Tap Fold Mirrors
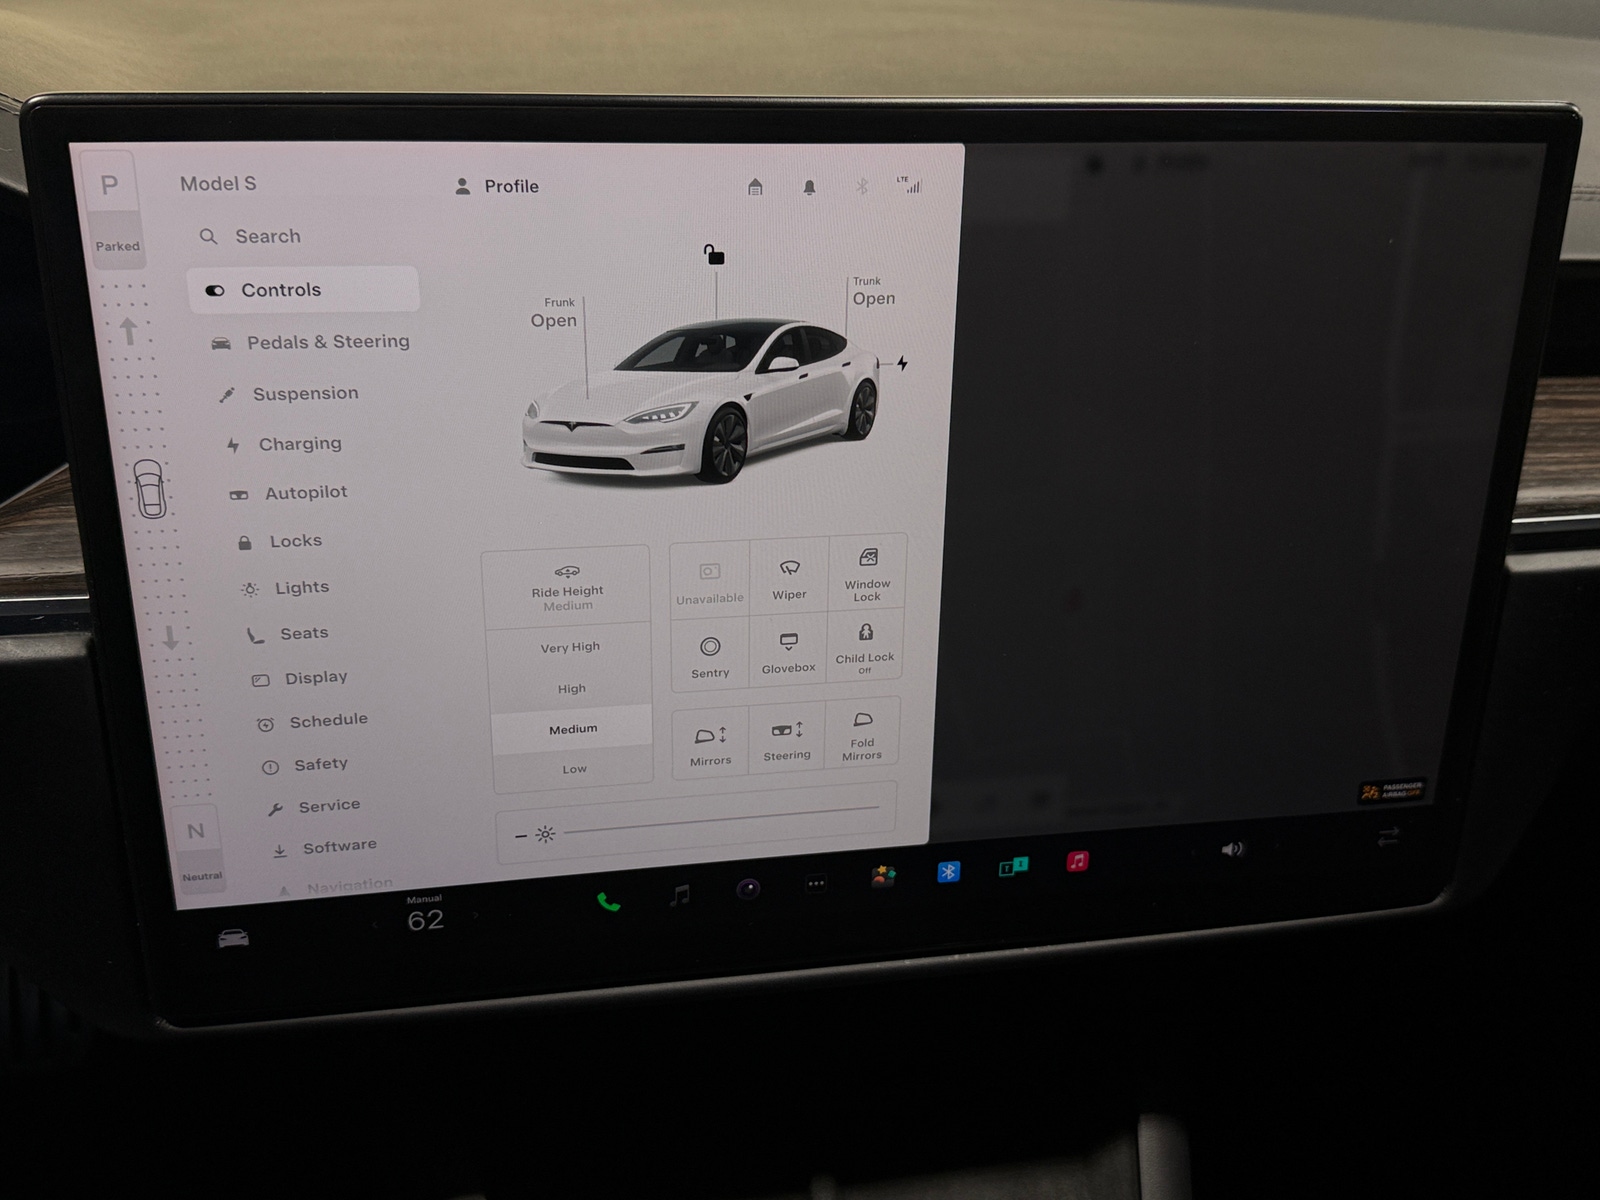Viewport: 1600px width, 1200px height. coord(863,738)
